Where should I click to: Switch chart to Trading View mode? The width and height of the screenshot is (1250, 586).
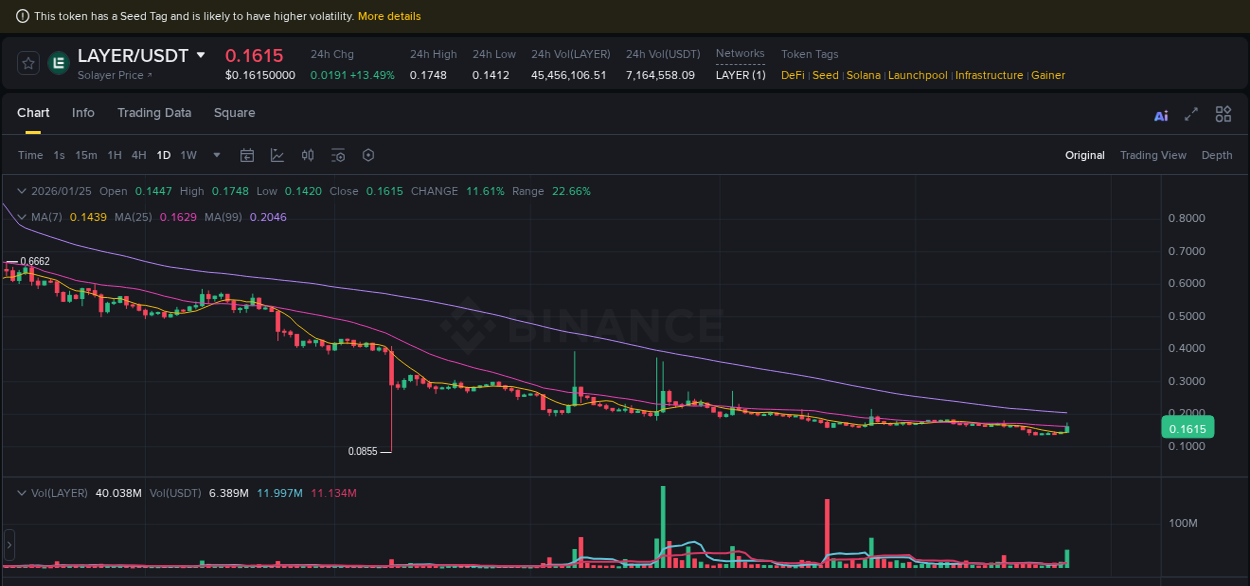click(x=1153, y=155)
